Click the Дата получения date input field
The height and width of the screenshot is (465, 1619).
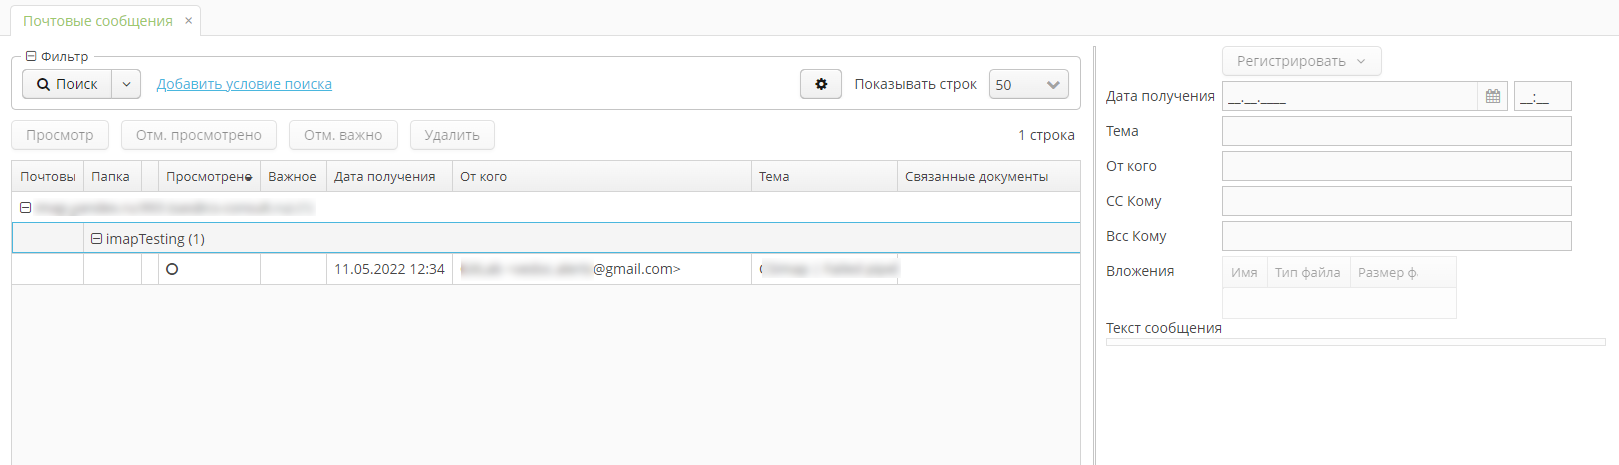pos(1350,96)
